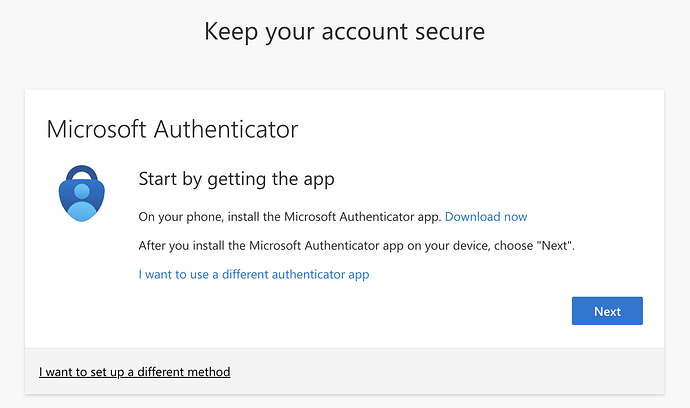Select the Start by getting the app heading

point(236,180)
